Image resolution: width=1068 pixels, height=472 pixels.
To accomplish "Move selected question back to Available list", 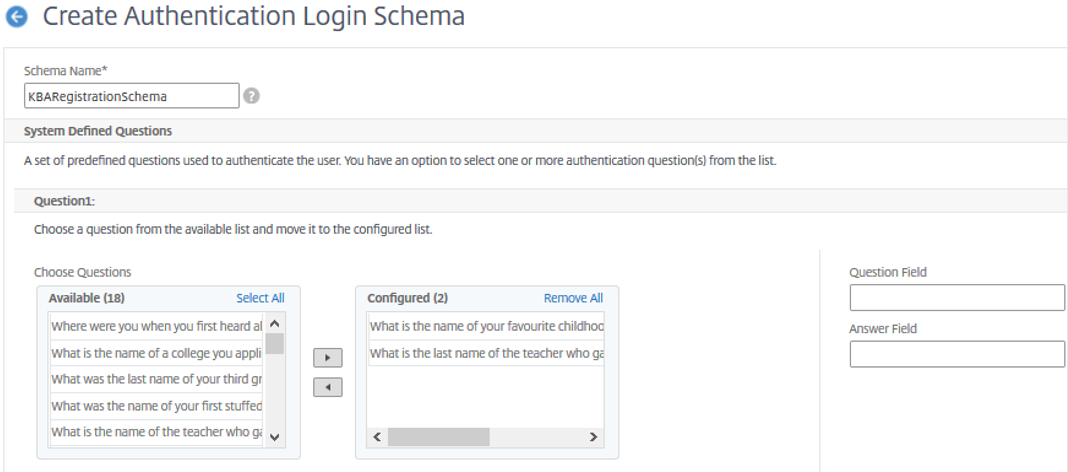I will (328, 388).
